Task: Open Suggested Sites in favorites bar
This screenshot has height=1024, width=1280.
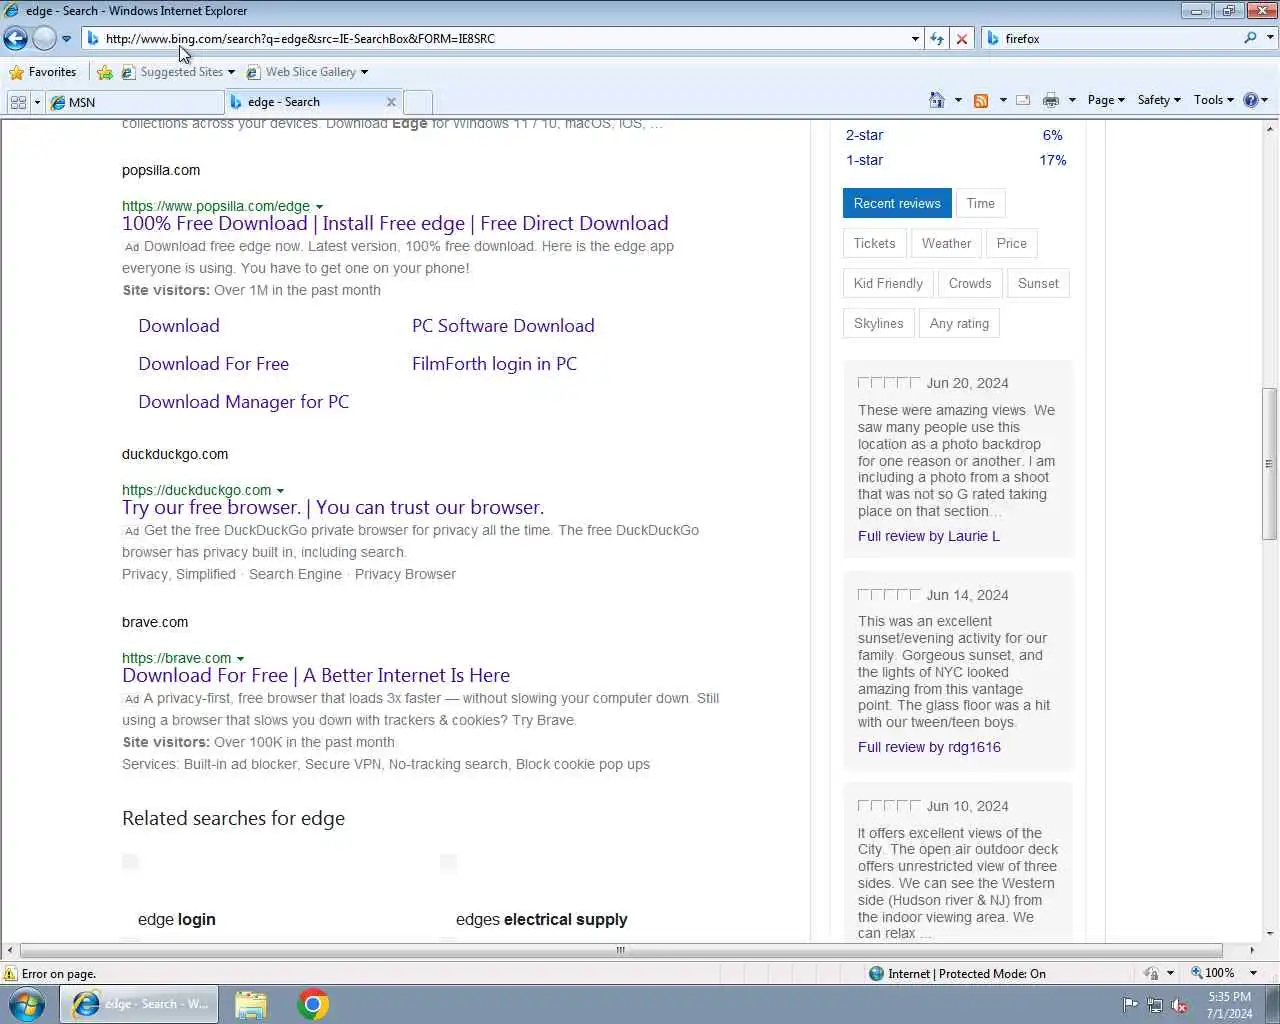Action: point(178,72)
